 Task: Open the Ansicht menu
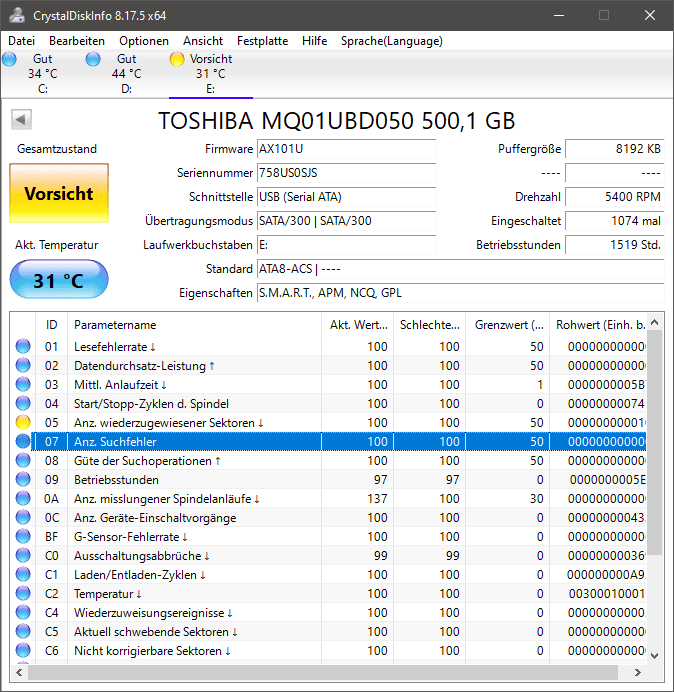(x=203, y=41)
